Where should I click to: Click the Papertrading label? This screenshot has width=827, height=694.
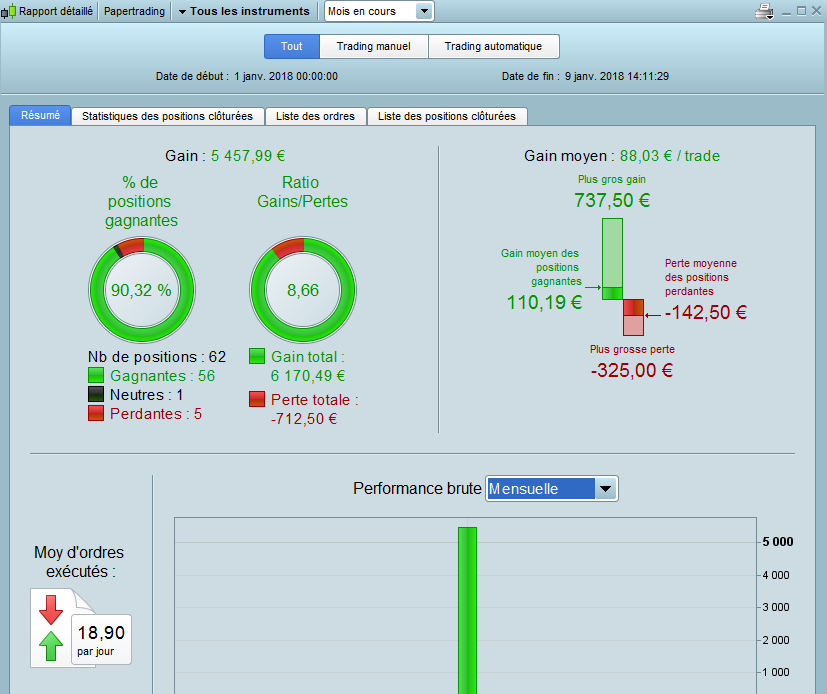click(x=134, y=11)
